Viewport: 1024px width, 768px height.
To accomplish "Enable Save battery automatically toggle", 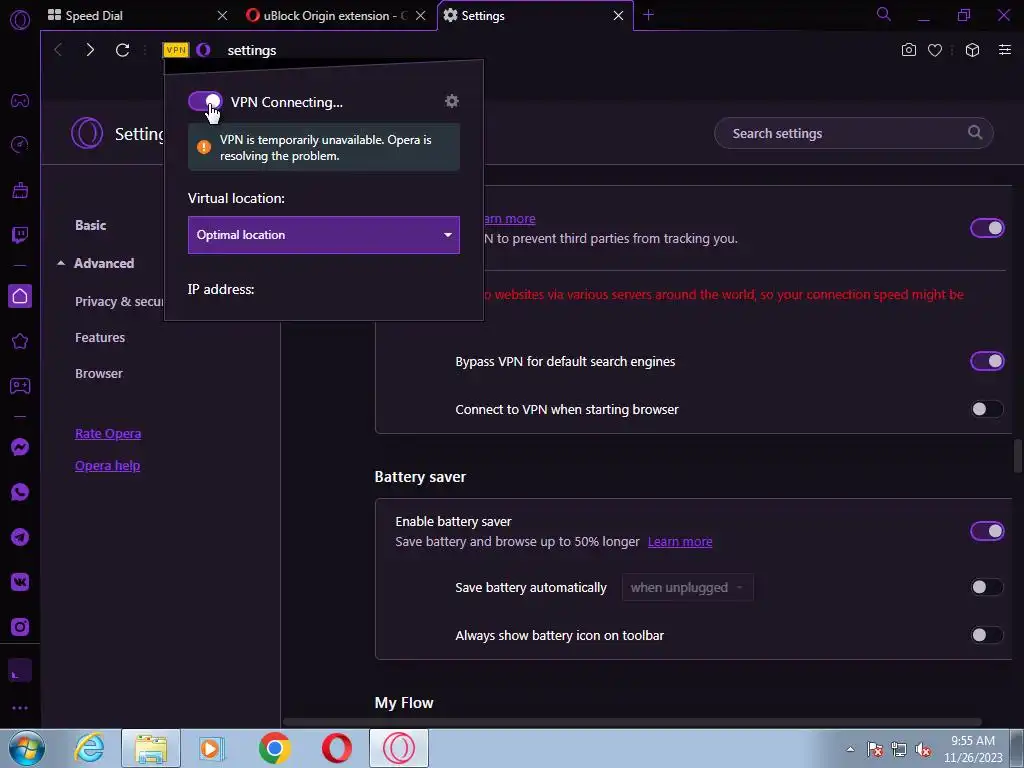I will [x=987, y=587].
